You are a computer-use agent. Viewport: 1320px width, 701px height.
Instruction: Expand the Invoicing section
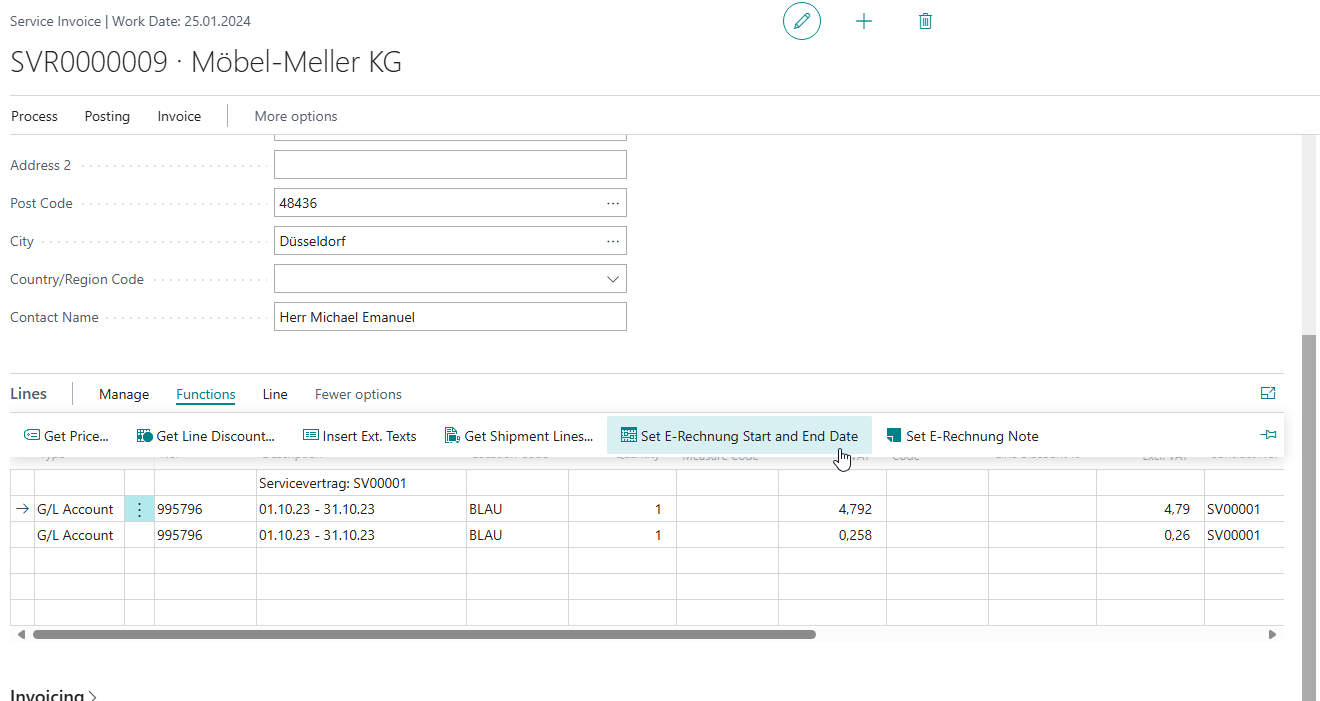[x=54, y=695]
